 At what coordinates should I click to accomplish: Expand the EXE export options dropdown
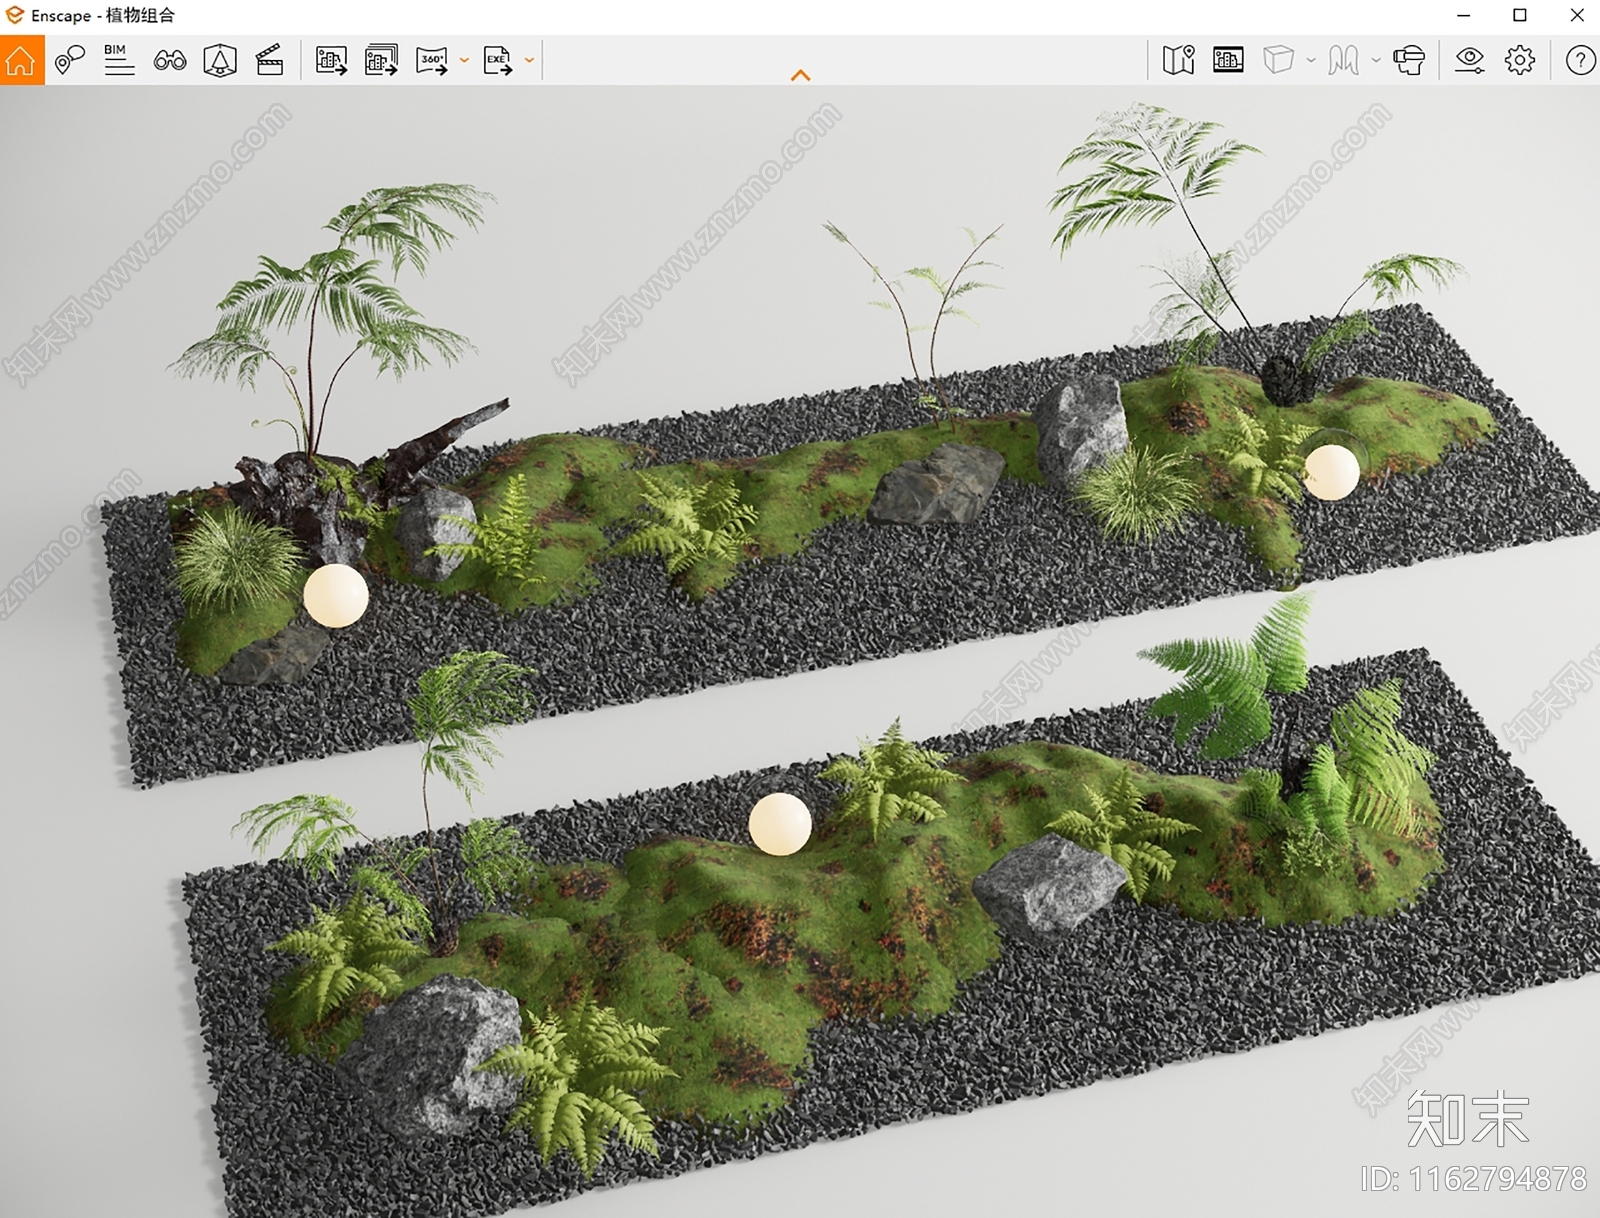pyautogui.click(x=529, y=61)
